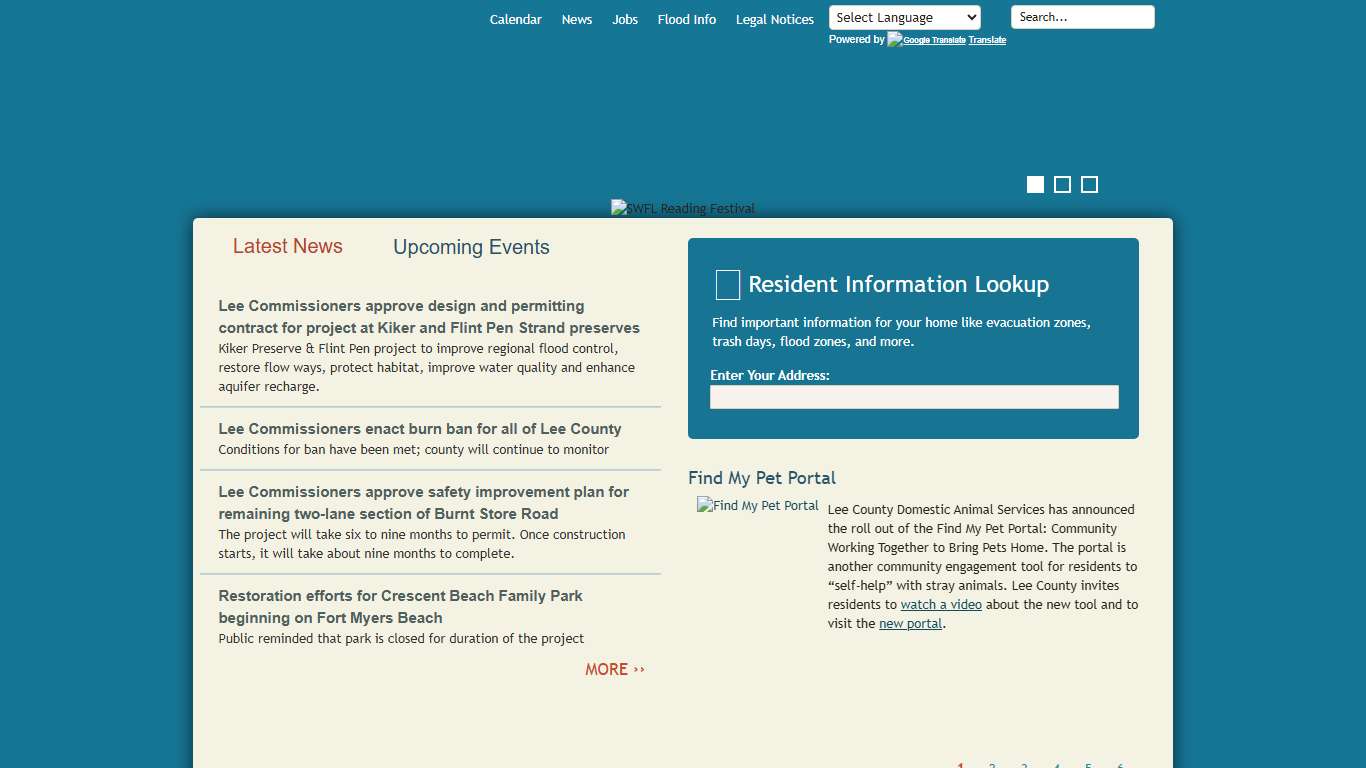
Task: Click into the Search box
Action: click(1082, 17)
